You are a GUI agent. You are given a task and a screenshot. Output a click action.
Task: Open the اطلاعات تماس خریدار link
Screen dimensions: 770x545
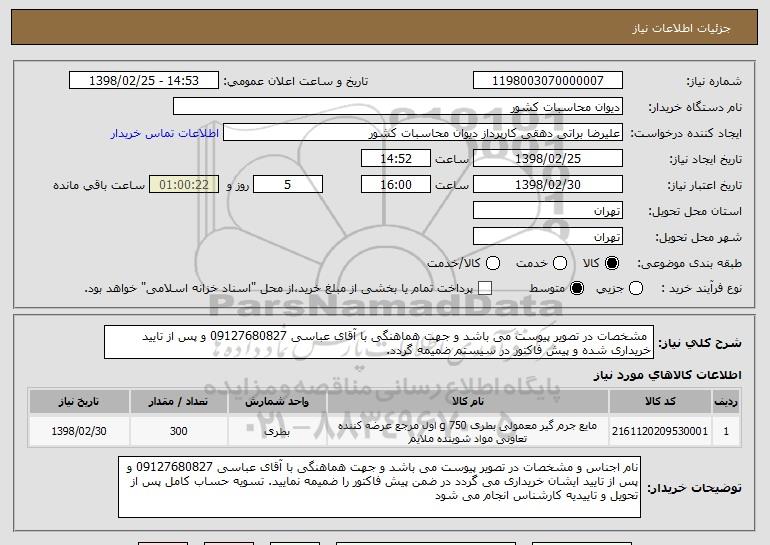[x=165, y=133]
